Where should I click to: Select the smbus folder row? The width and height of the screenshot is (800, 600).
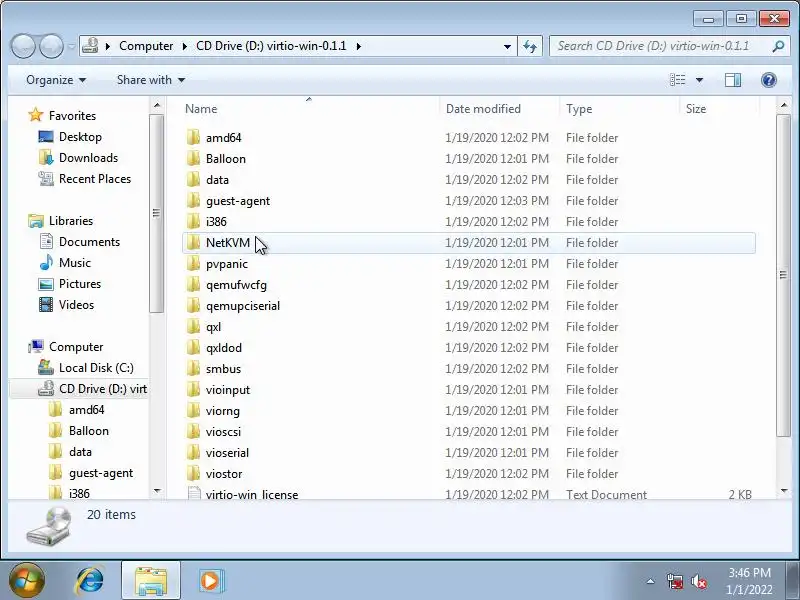click(468, 369)
